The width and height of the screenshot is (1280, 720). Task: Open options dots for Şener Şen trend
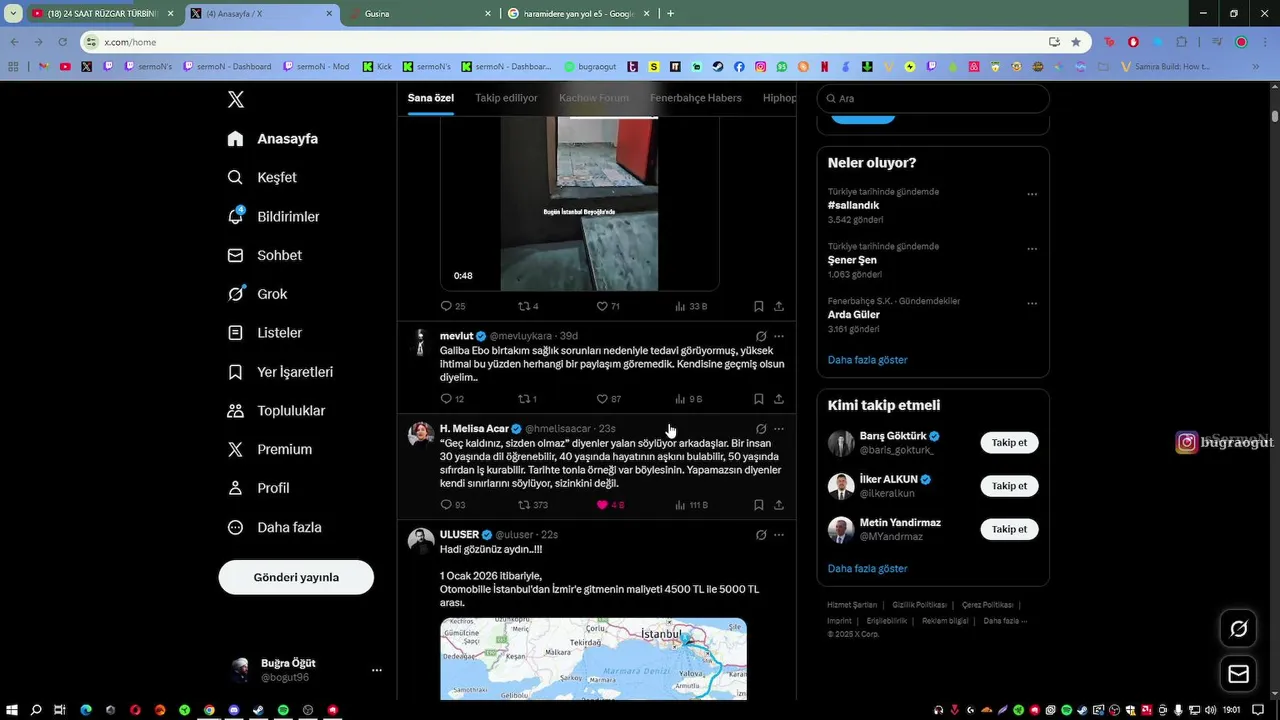[x=1032, y=249]
